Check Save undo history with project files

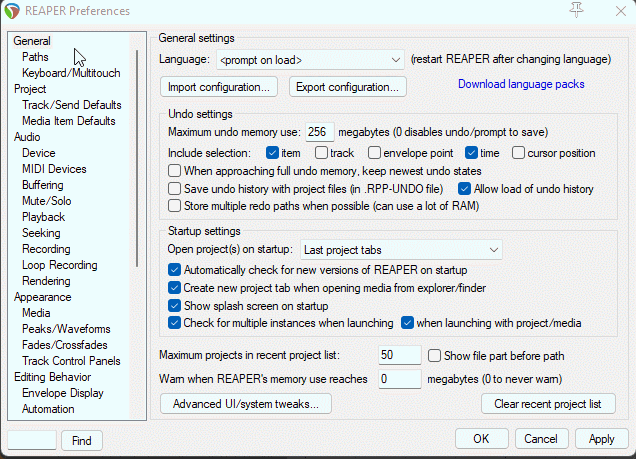click(174, 189)
